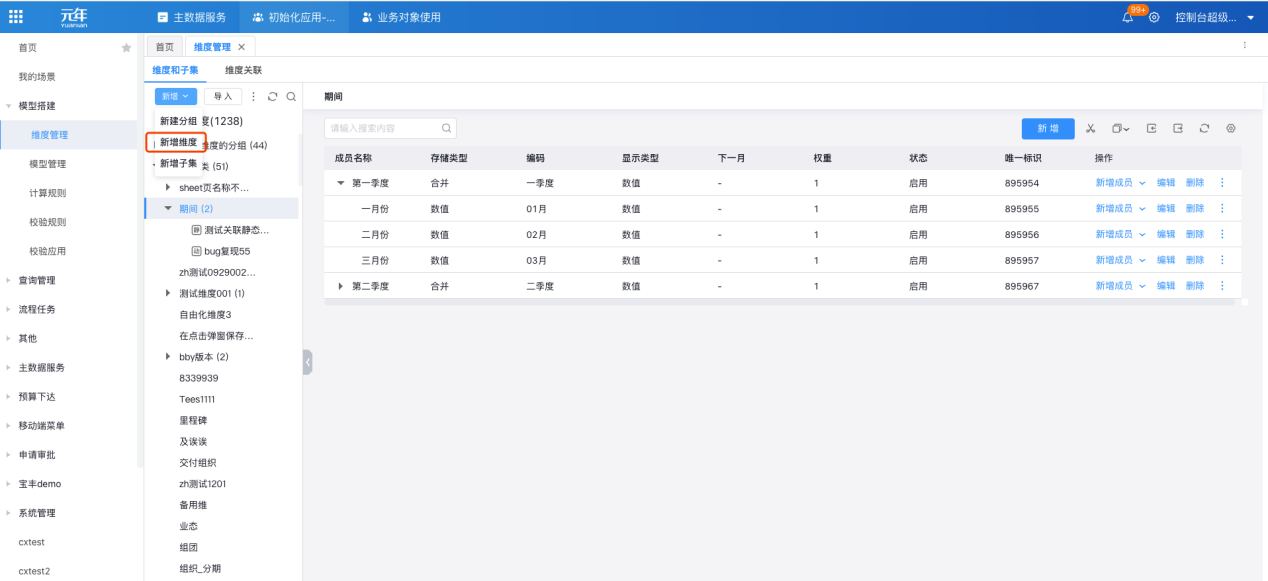Collapse the 期间 (2) tree node
1268x581 pixels.
pyautogui.click(x=168, y=209)
